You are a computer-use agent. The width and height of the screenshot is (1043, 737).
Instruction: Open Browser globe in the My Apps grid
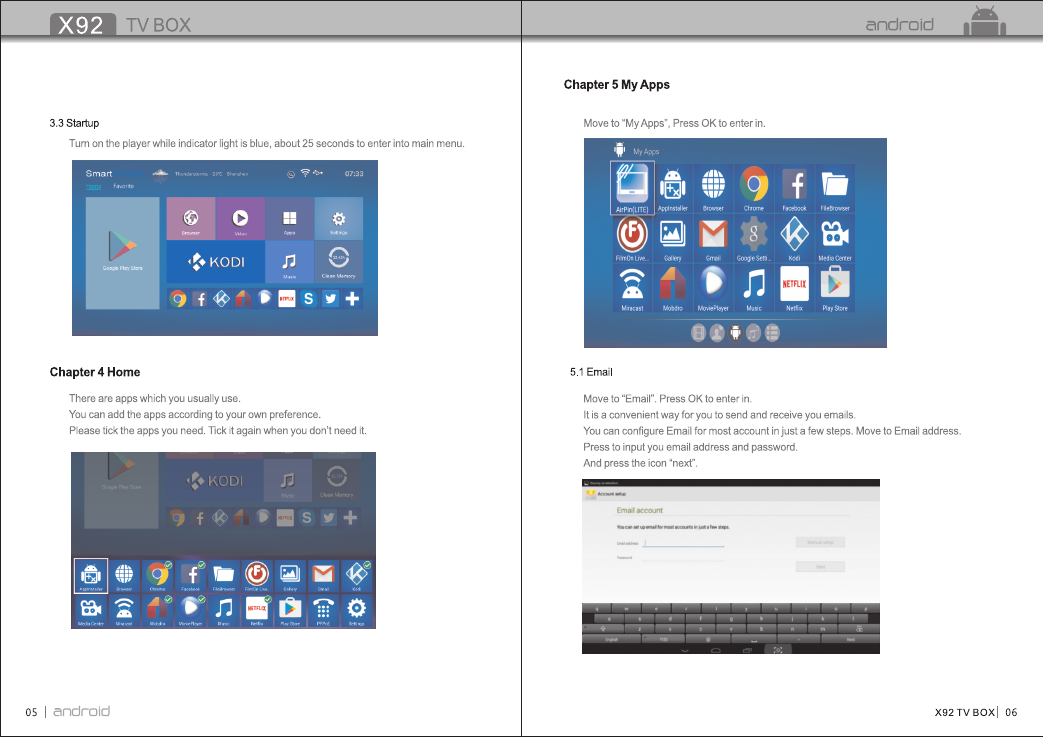click(x=713, y=189)
